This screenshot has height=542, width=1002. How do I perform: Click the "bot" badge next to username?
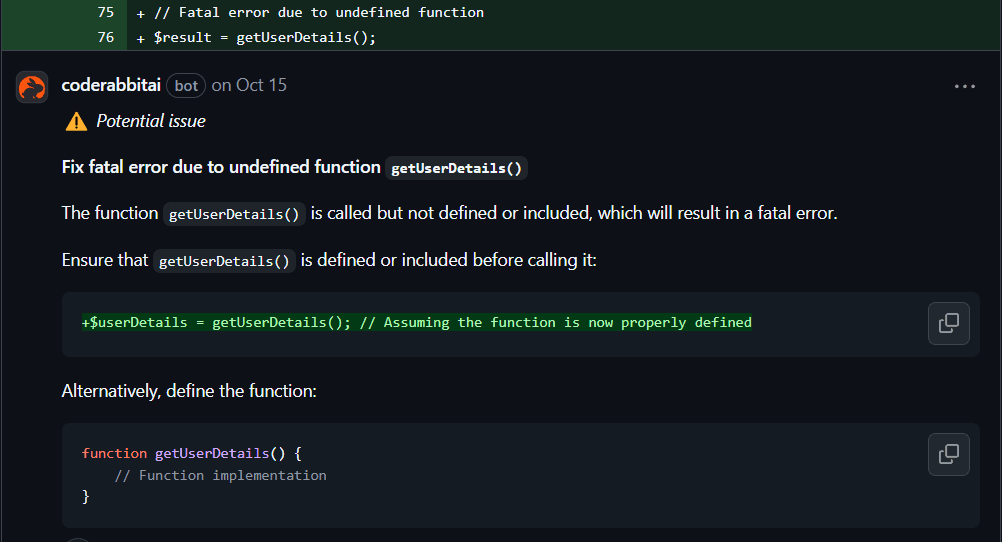(x=186, y=86)
